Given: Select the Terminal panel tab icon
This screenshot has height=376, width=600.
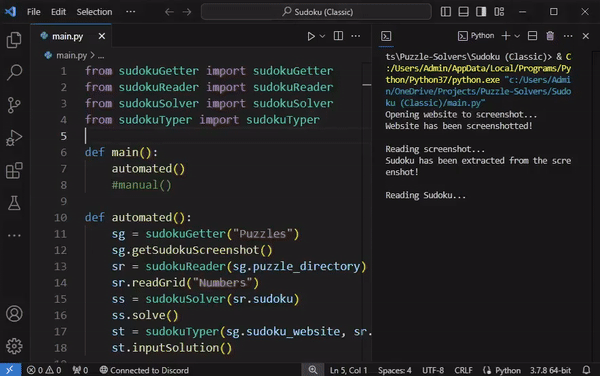Looking at the screenshot, I should [x=386, y=36].
